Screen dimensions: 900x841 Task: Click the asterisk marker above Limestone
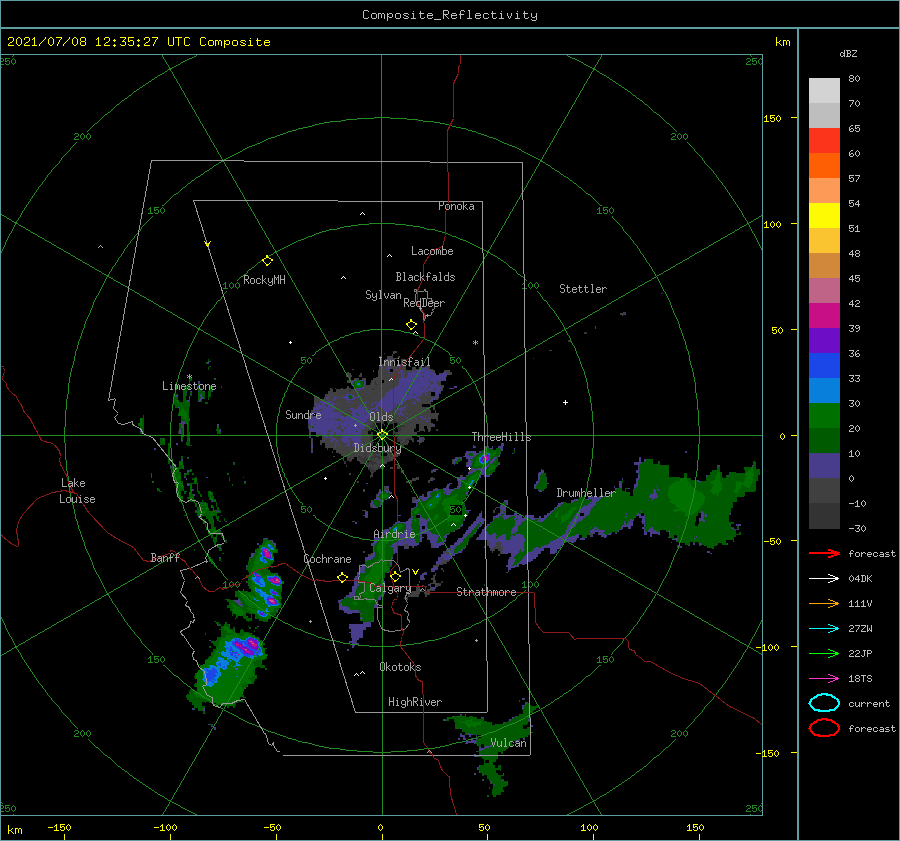point(189,377)
